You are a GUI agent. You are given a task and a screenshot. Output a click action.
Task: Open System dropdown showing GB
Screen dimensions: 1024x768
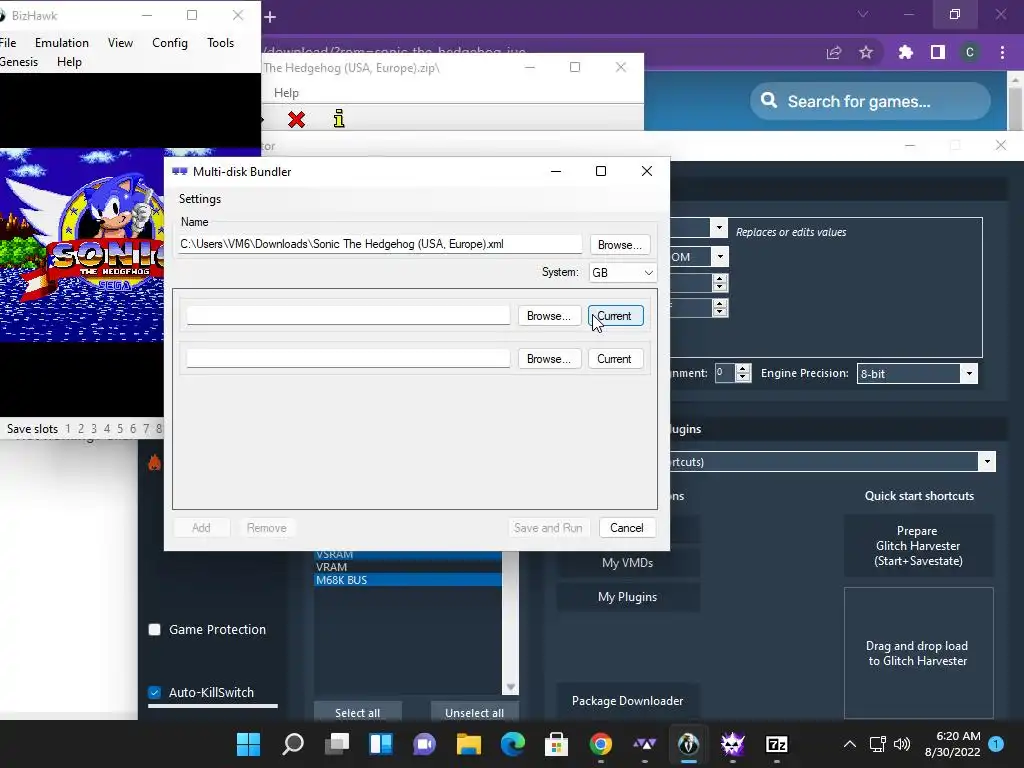coord(622,272)
